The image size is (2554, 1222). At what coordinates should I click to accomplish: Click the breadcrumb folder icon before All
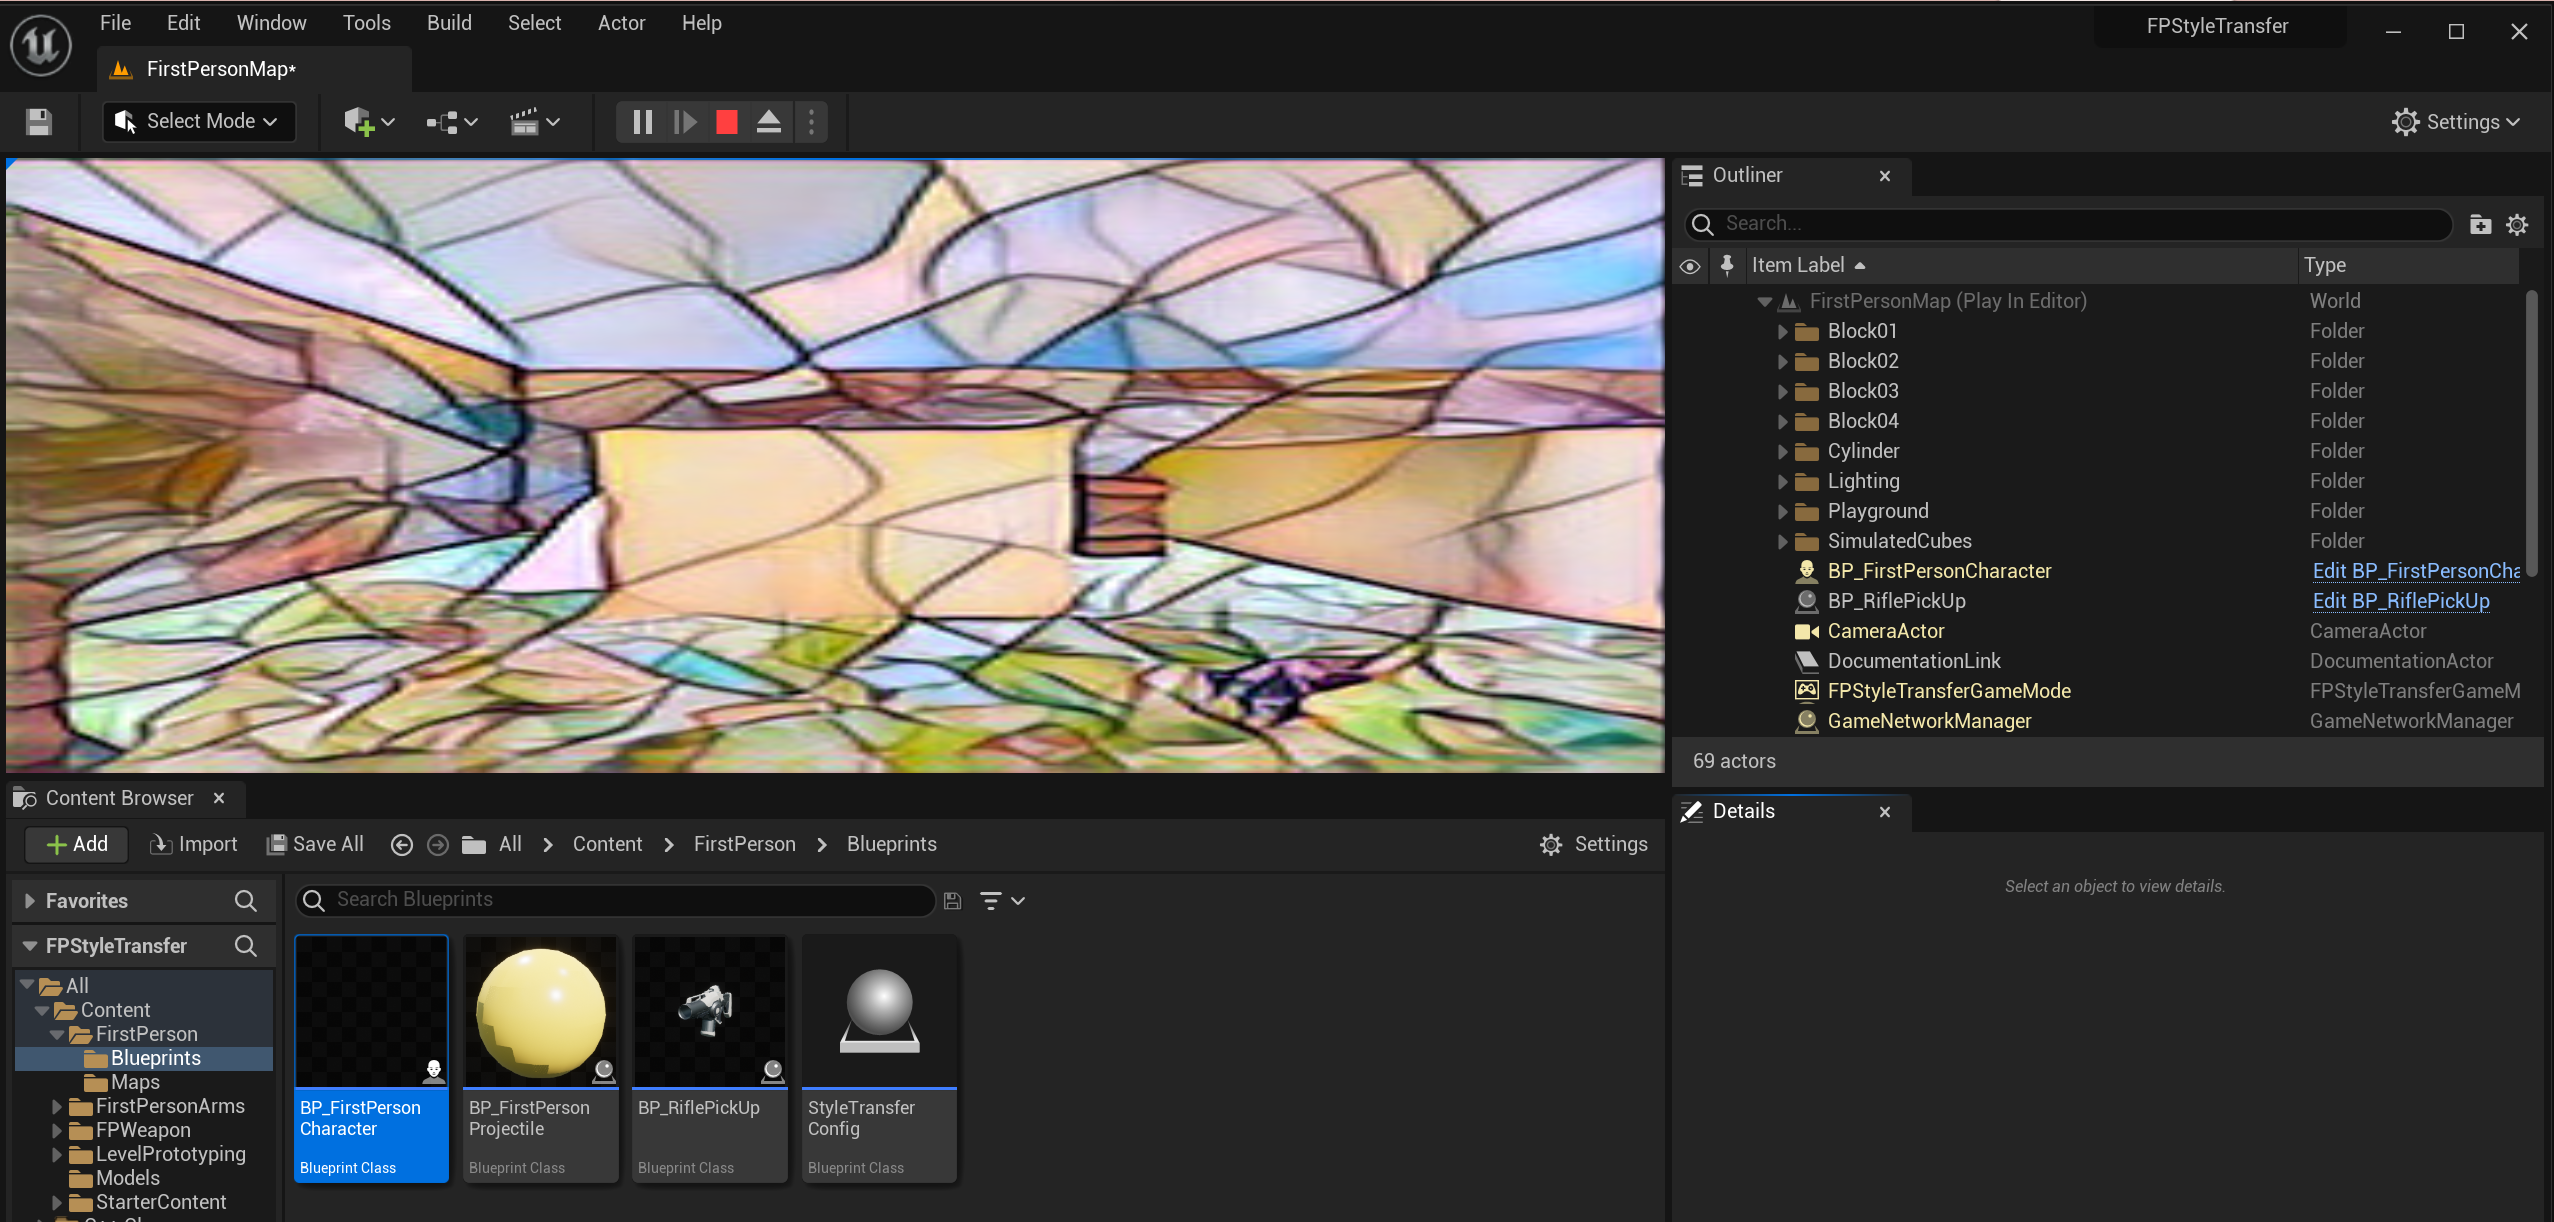(x=474, y=845)
